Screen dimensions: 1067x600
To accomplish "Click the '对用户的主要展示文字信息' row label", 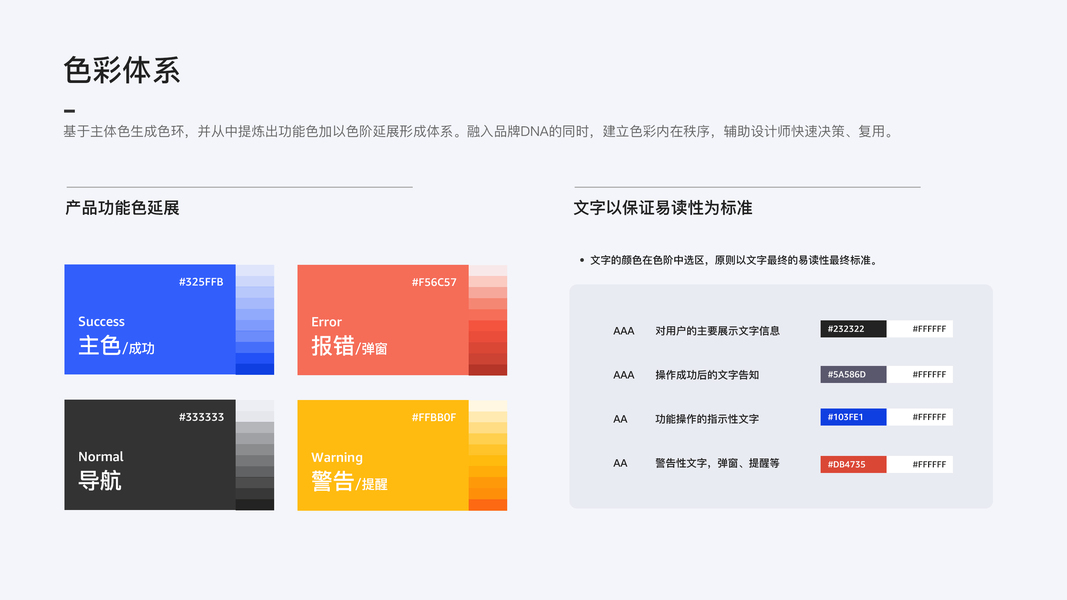I will (x=717, y=331).
